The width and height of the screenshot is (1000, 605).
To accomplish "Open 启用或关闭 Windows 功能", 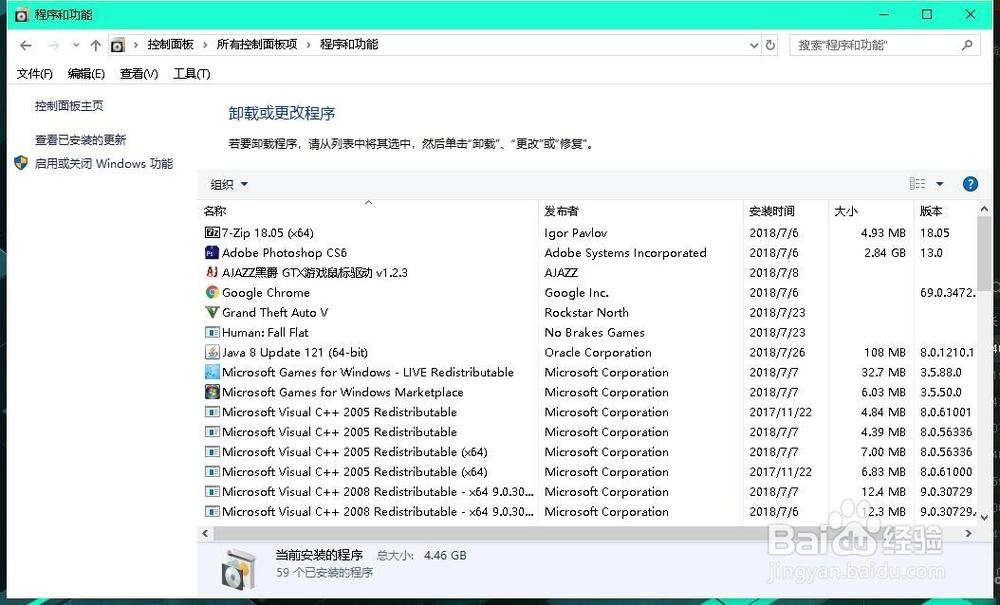I will pos(103,163).
